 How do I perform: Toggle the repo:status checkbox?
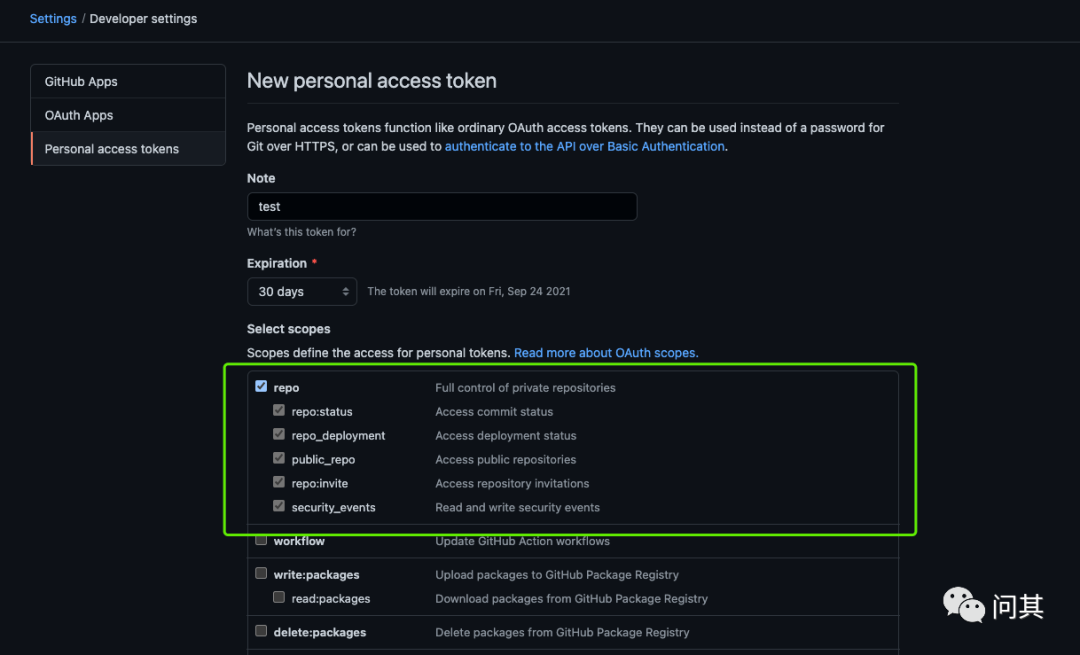[279, 411]
